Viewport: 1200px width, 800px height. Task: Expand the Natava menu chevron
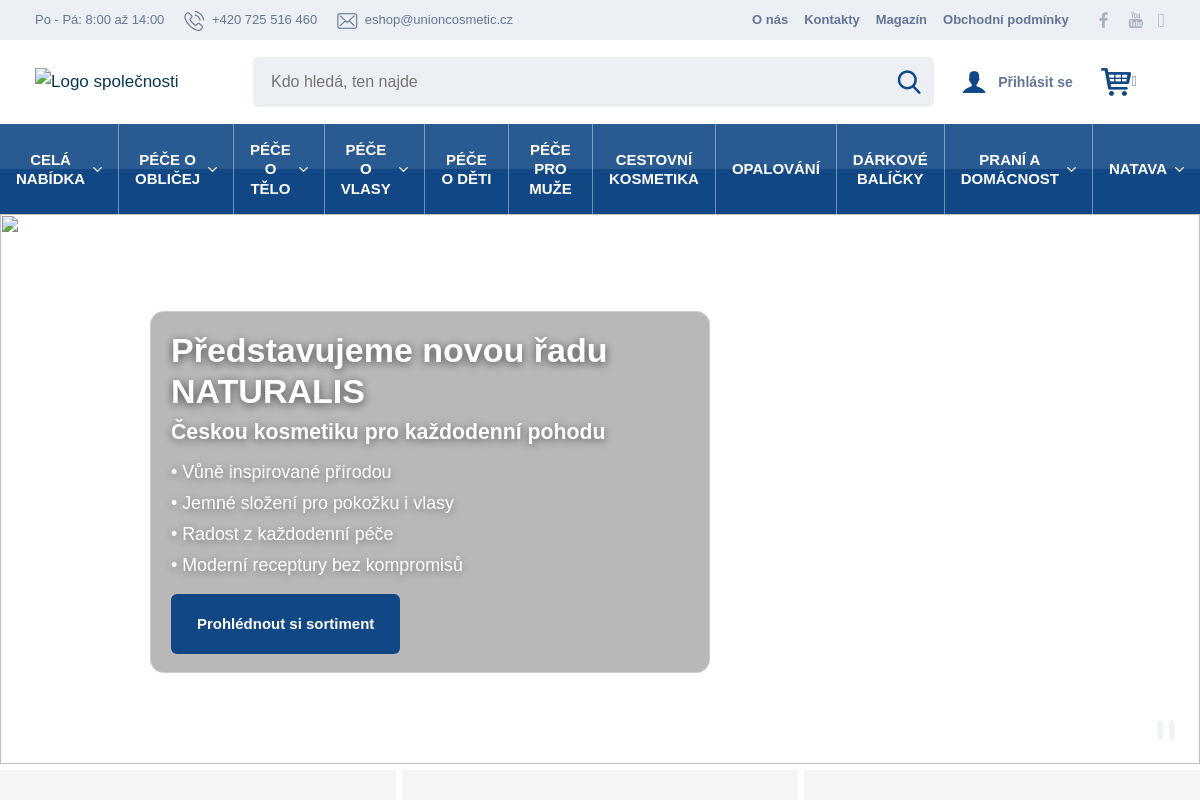(x=1179, y=170)
